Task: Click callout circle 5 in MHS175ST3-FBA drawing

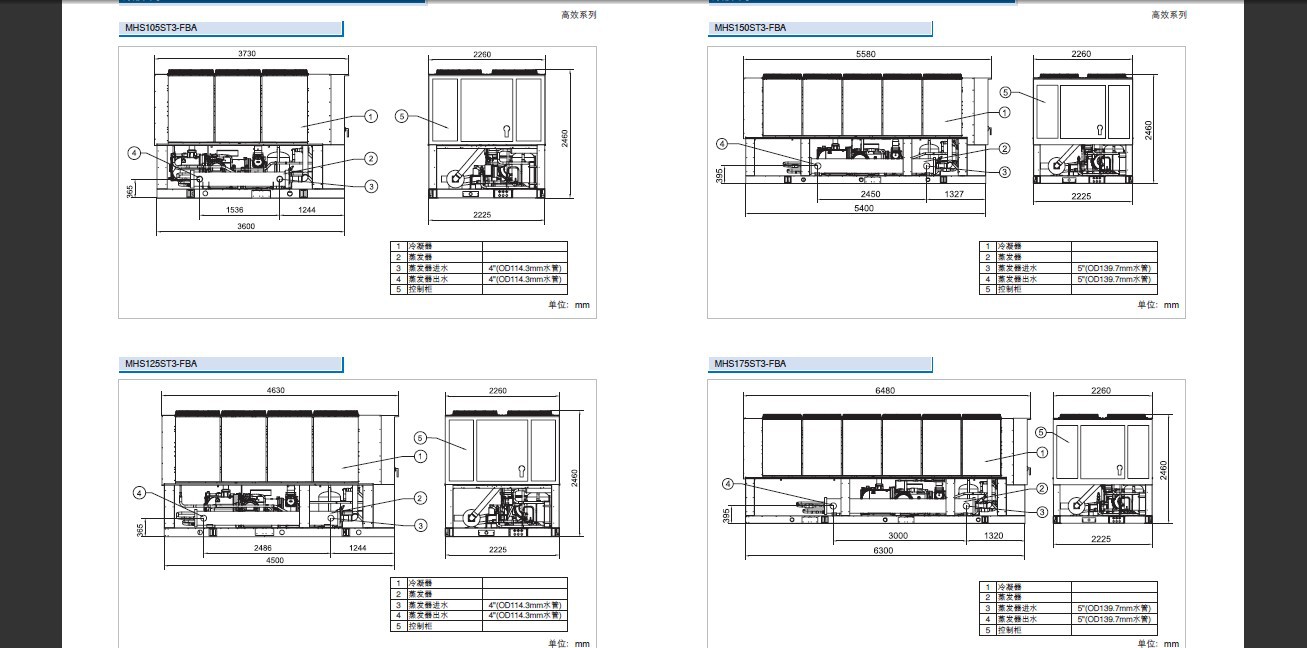Action: [1041, 432]
